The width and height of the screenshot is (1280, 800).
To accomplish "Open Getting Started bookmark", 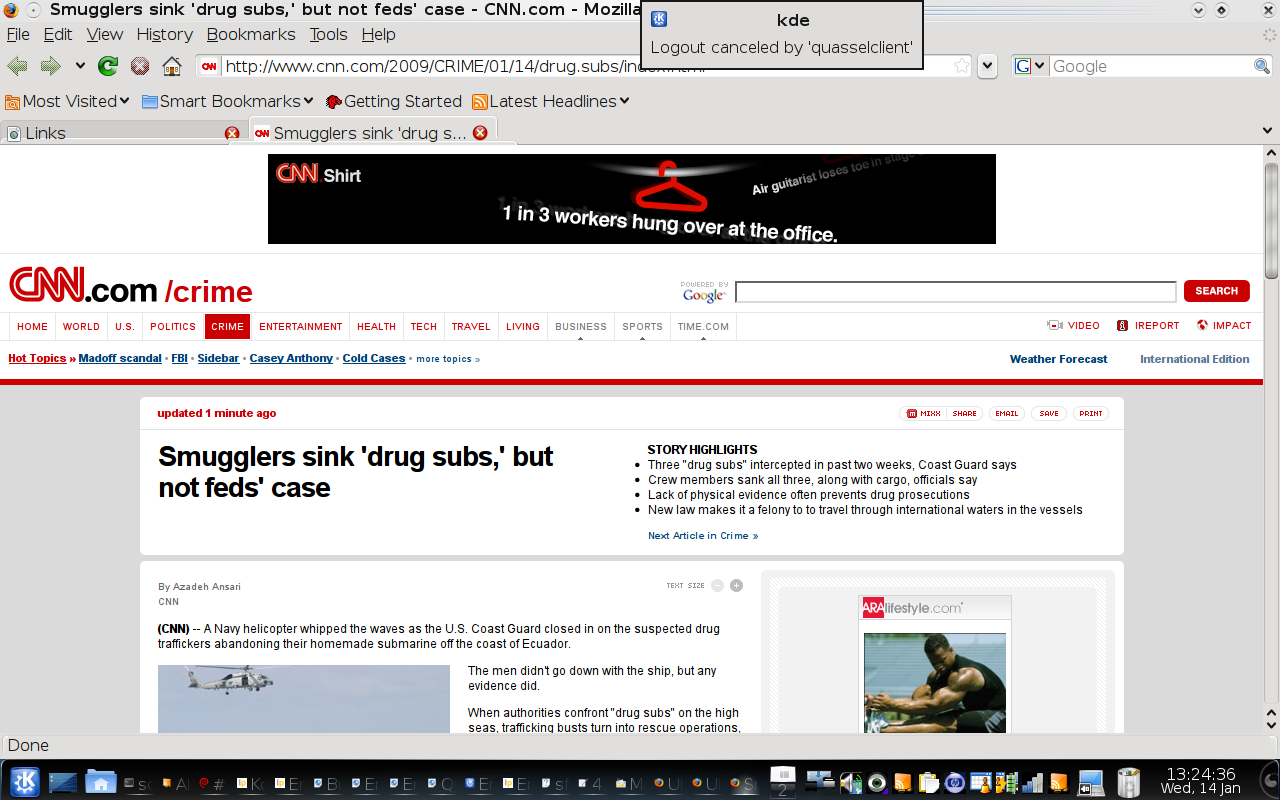I will point(394,101).
